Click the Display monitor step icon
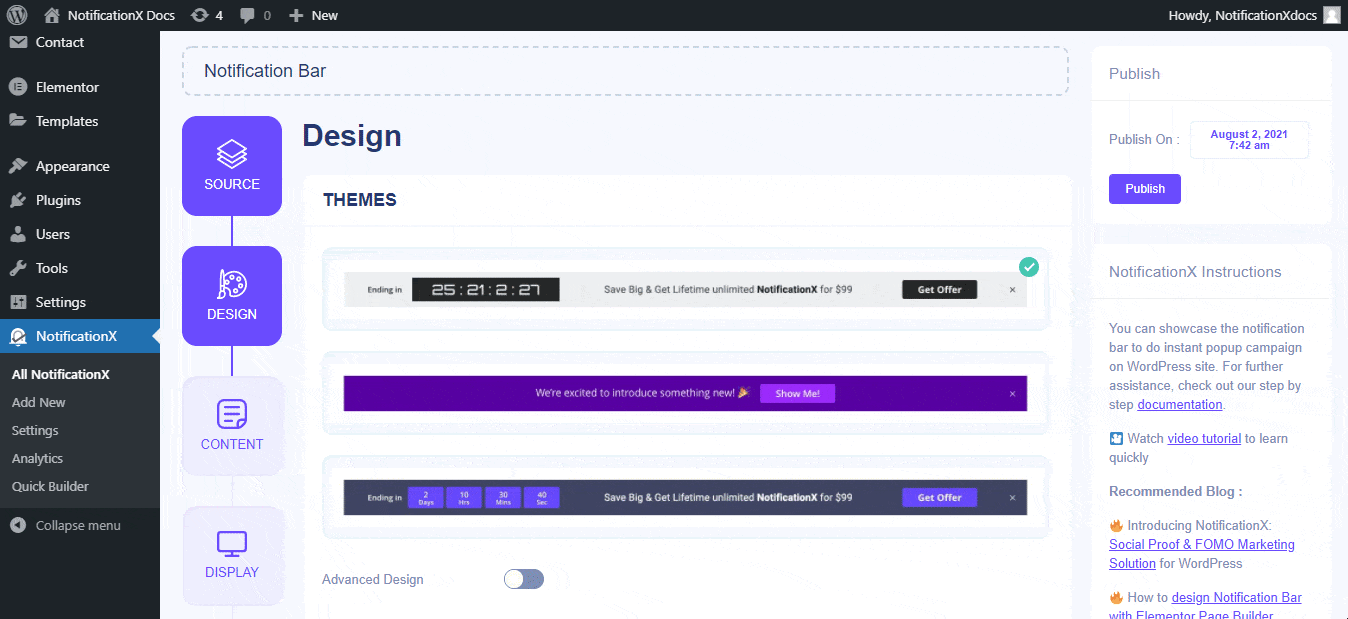This screenshot has height=619, width=1348. 232,543
